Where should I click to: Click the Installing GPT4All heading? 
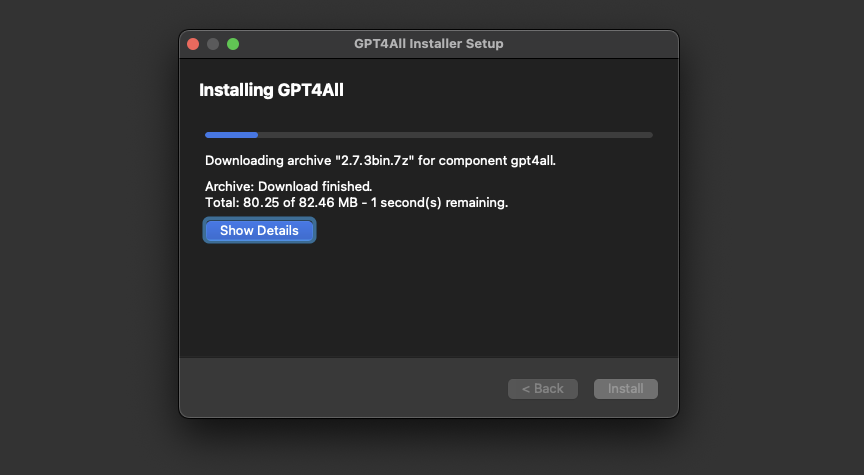[271, 90]
